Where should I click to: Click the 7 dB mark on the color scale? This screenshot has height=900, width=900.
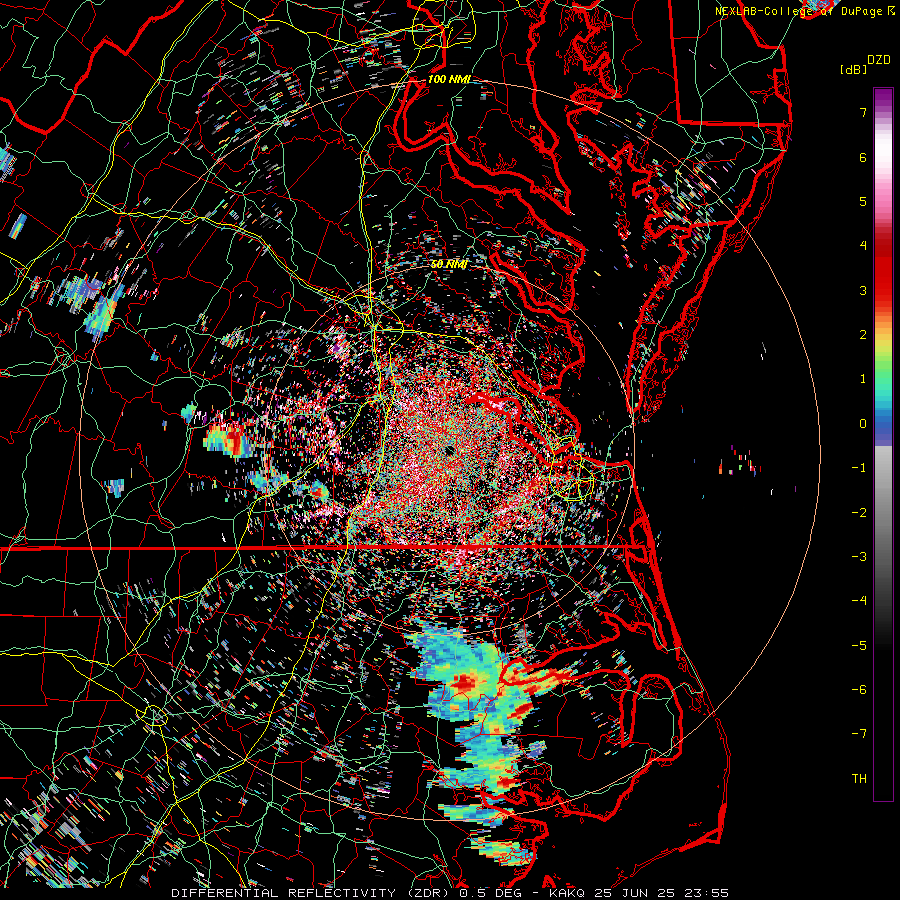863,112
